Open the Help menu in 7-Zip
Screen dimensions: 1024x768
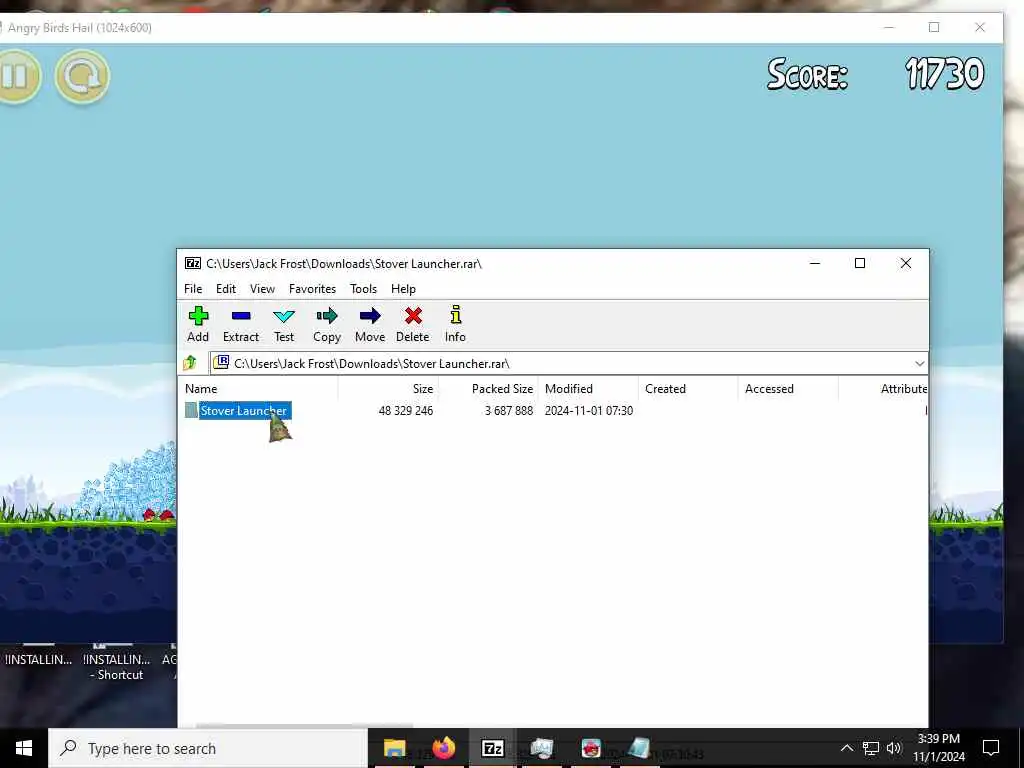403,289
